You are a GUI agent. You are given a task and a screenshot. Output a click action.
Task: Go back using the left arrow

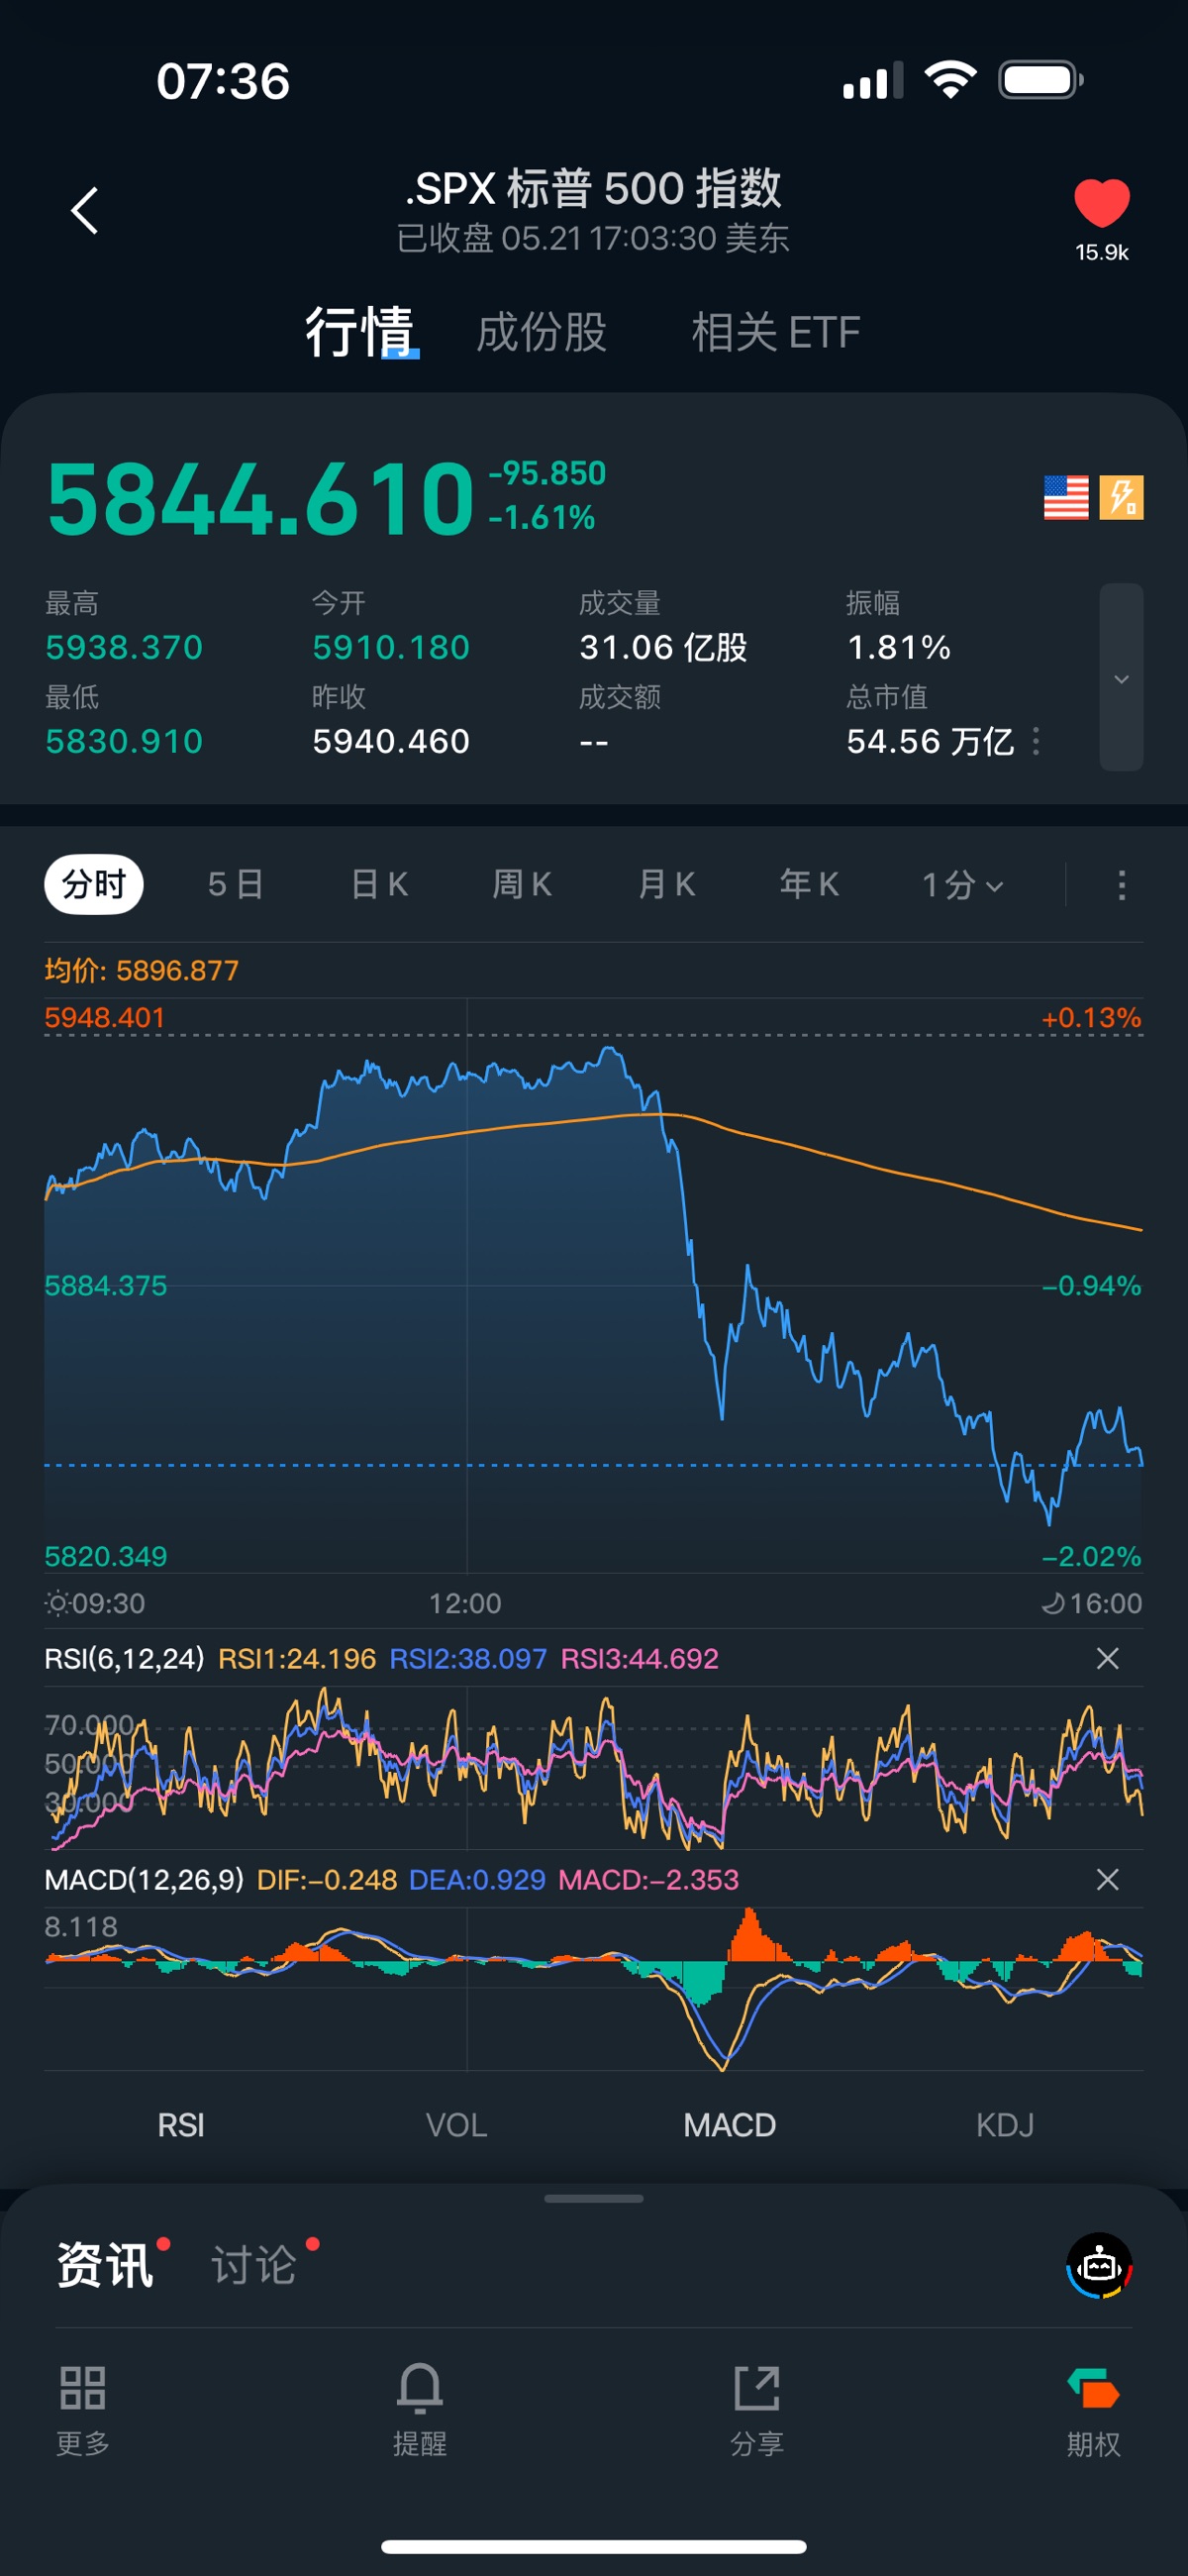[85, 211]
